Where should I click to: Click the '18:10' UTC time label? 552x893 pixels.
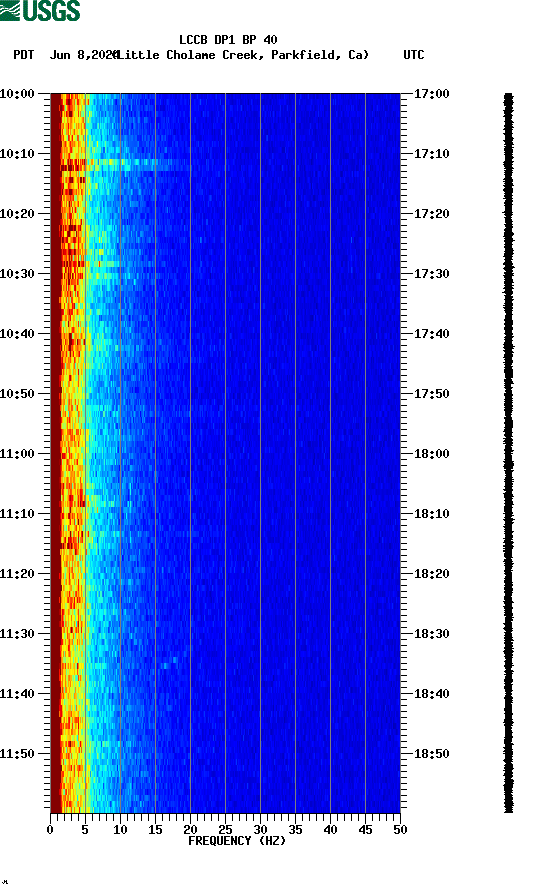click(431, 513)
